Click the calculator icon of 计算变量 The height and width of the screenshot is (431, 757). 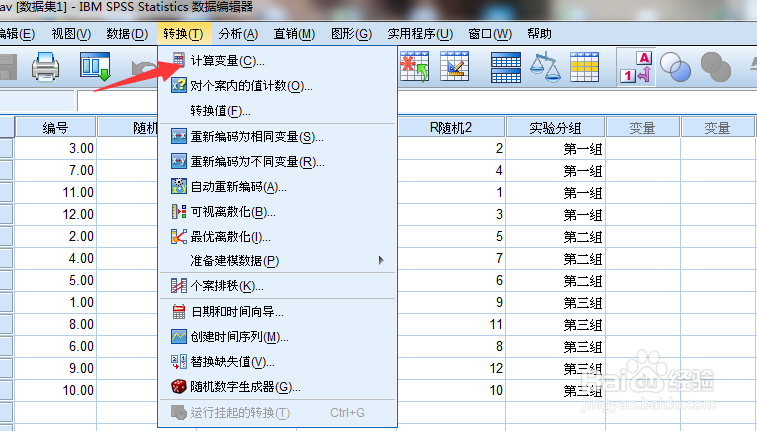click(x=179, y=60)
